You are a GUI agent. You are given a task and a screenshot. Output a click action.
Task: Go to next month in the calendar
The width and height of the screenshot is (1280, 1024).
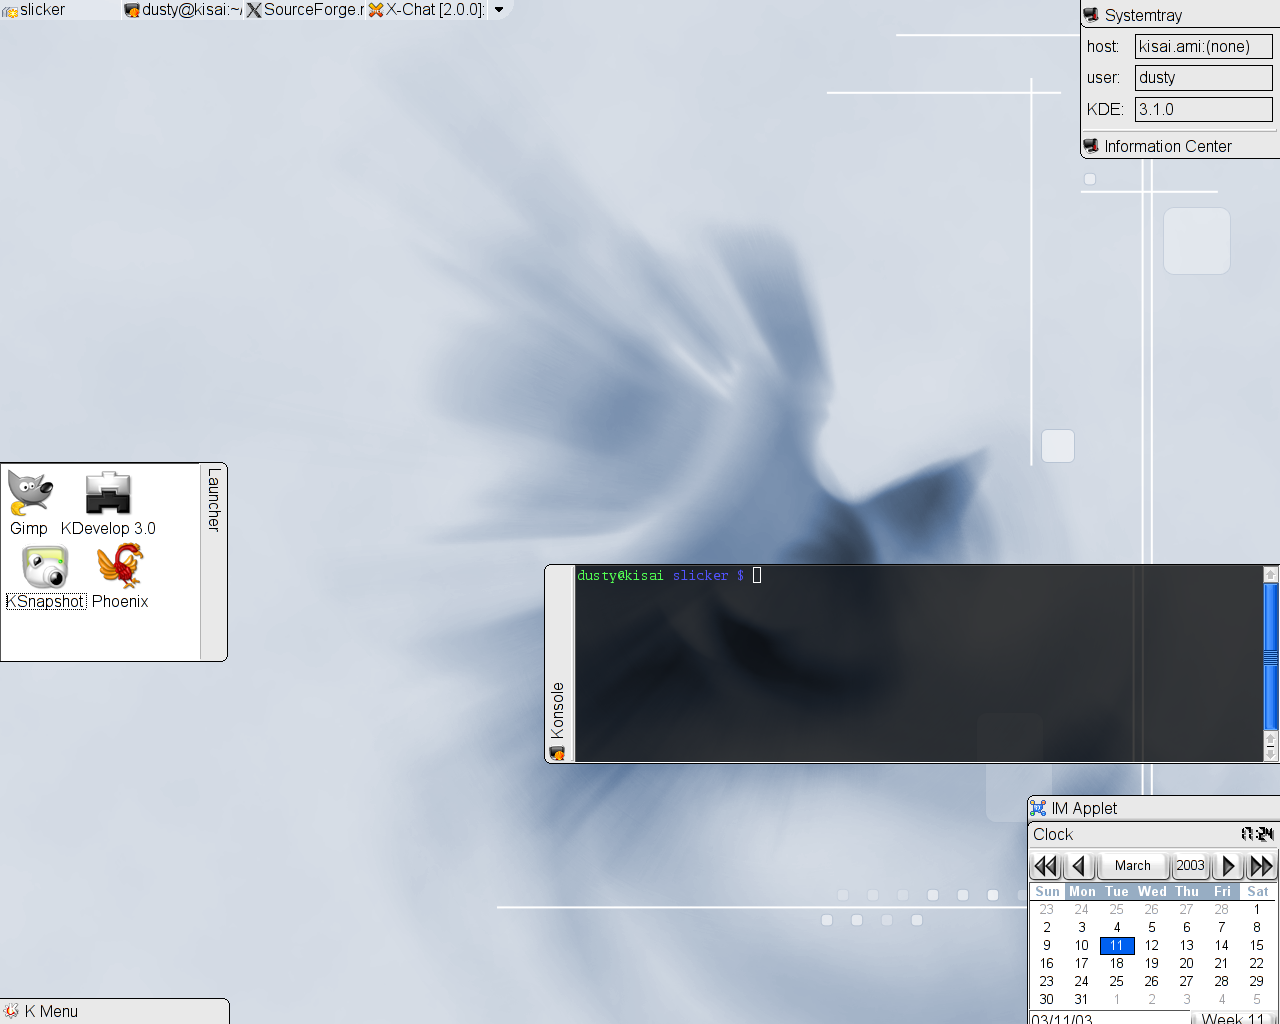[1228, 866]
